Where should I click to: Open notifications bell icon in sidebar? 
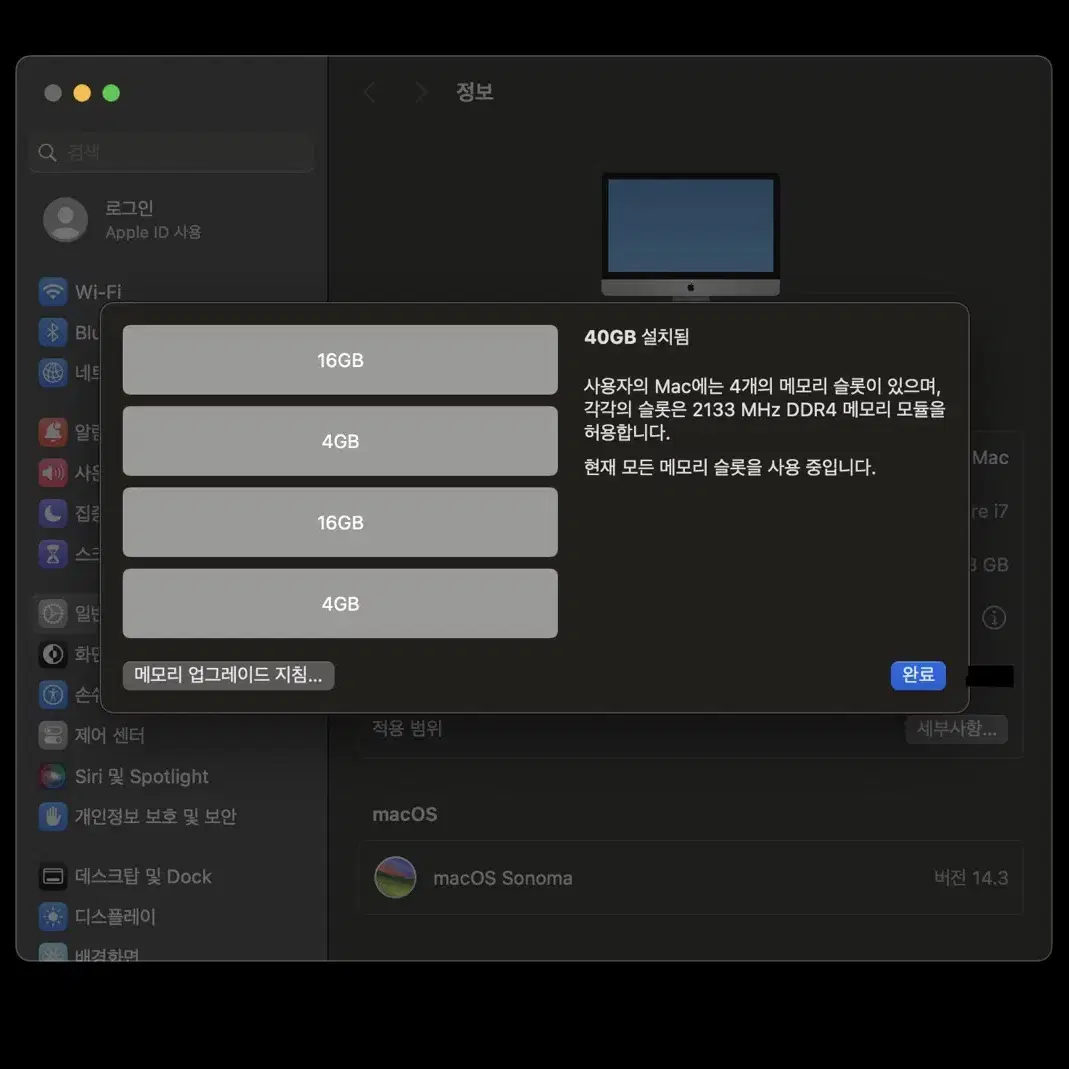[52, 432]
